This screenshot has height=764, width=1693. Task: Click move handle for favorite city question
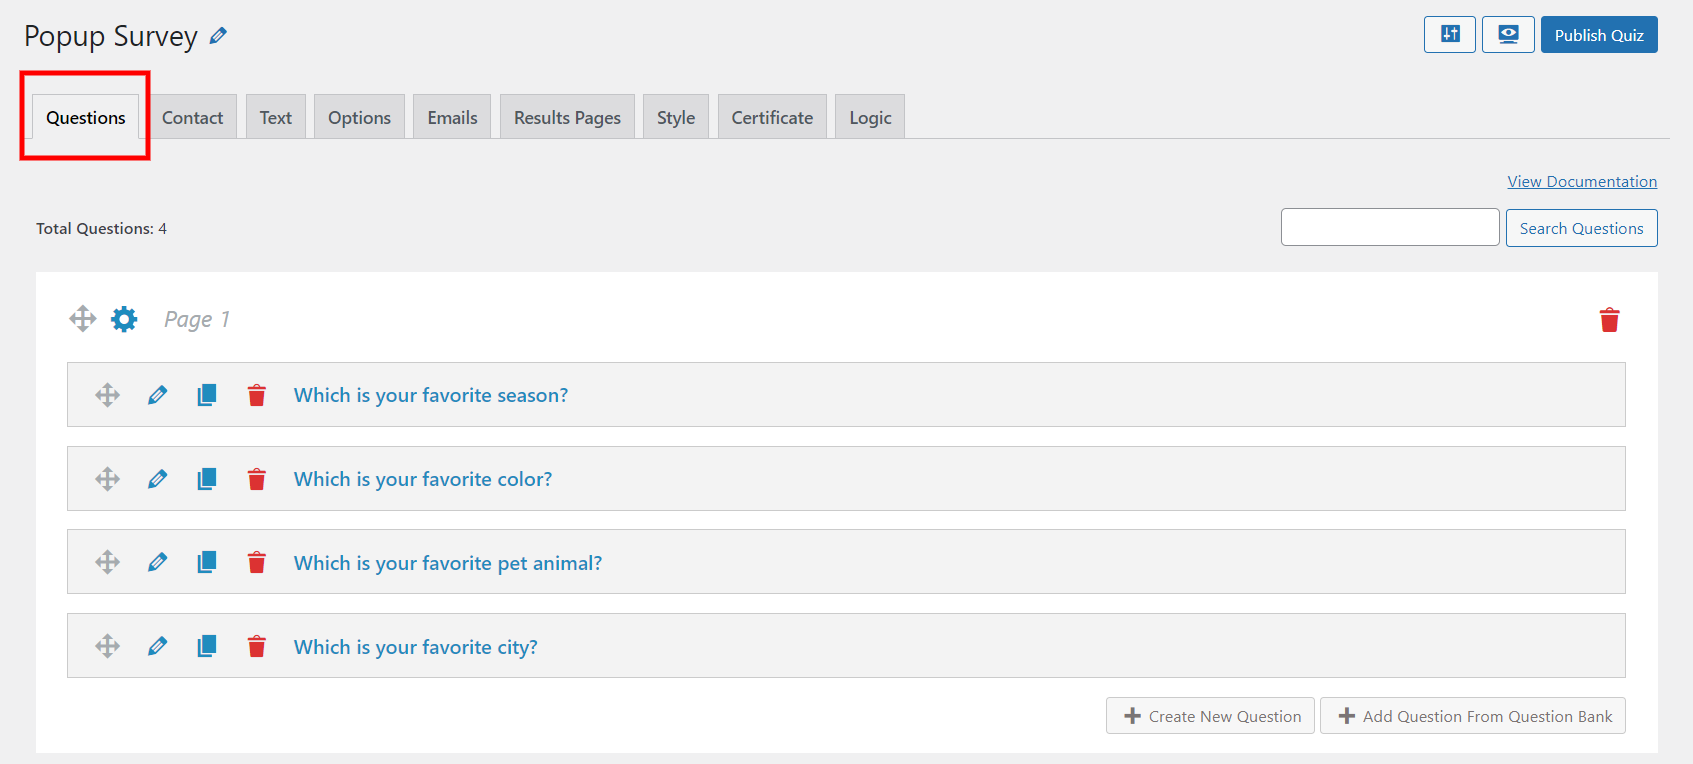click(107, 646)
